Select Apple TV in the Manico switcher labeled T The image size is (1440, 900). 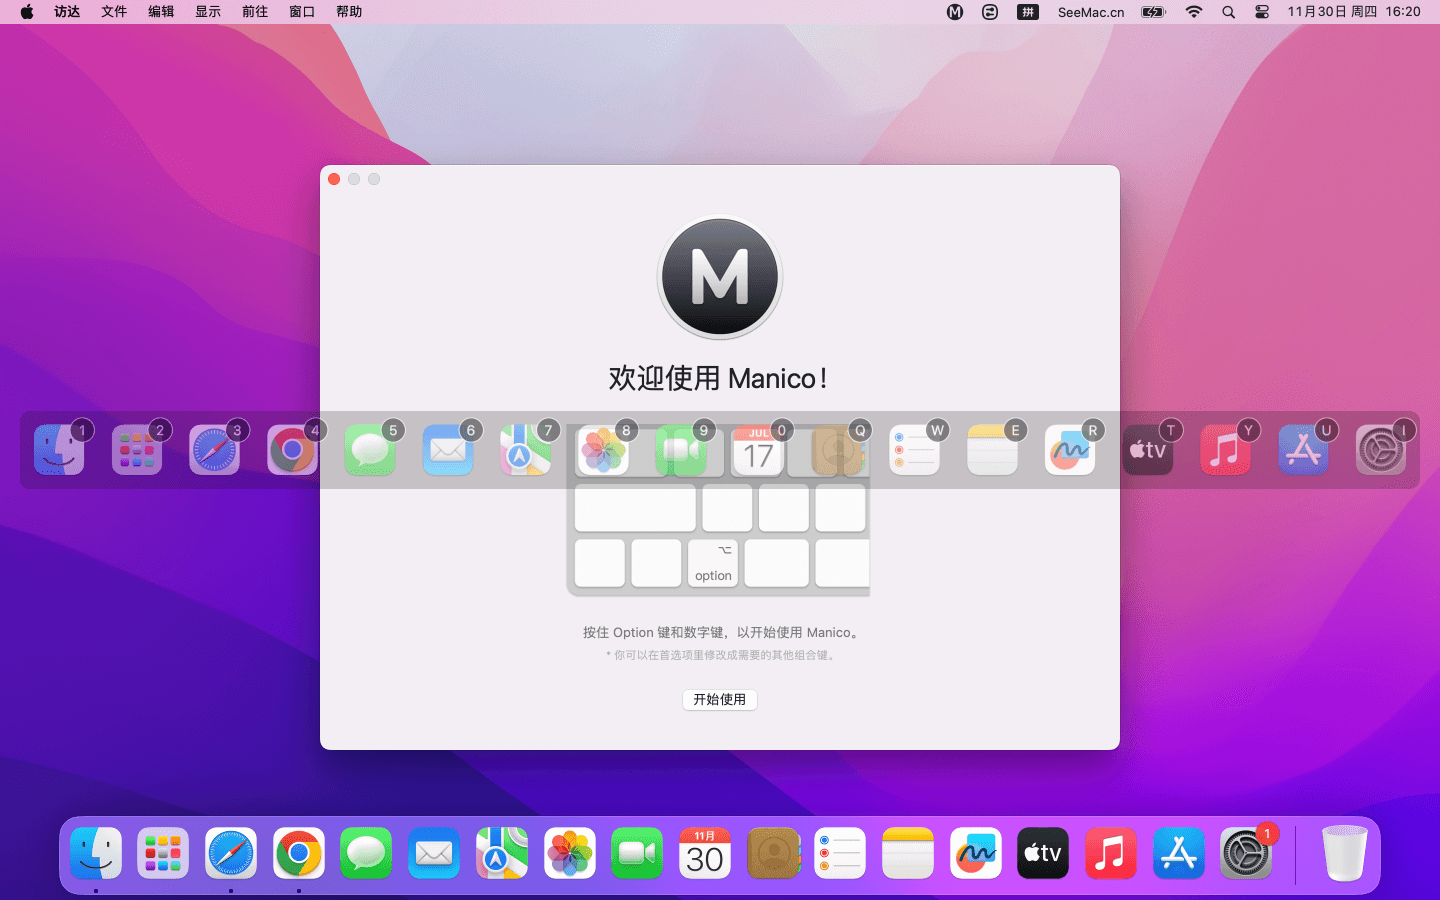(x=1147, y=450)
